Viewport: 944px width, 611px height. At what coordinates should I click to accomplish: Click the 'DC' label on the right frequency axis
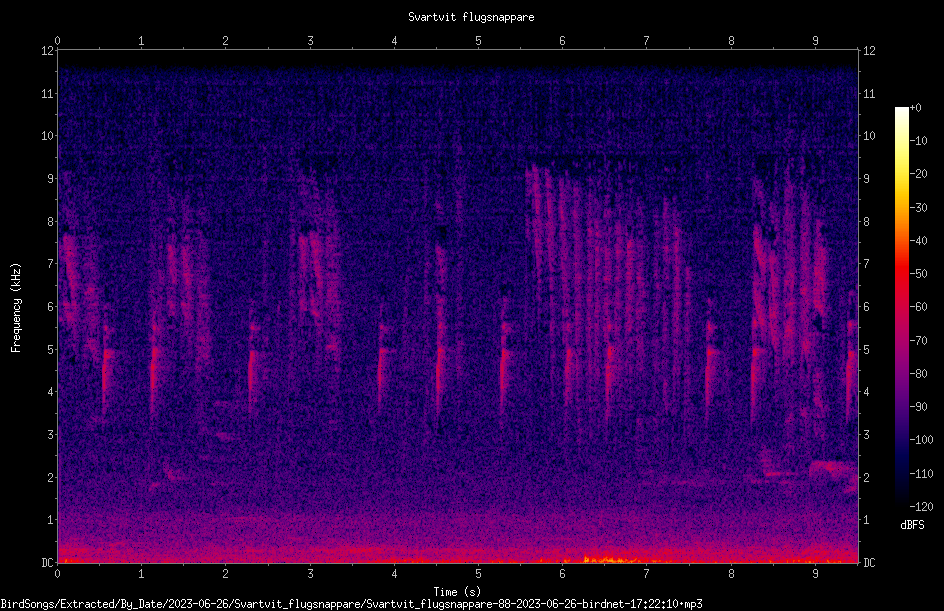pos(869,563)
